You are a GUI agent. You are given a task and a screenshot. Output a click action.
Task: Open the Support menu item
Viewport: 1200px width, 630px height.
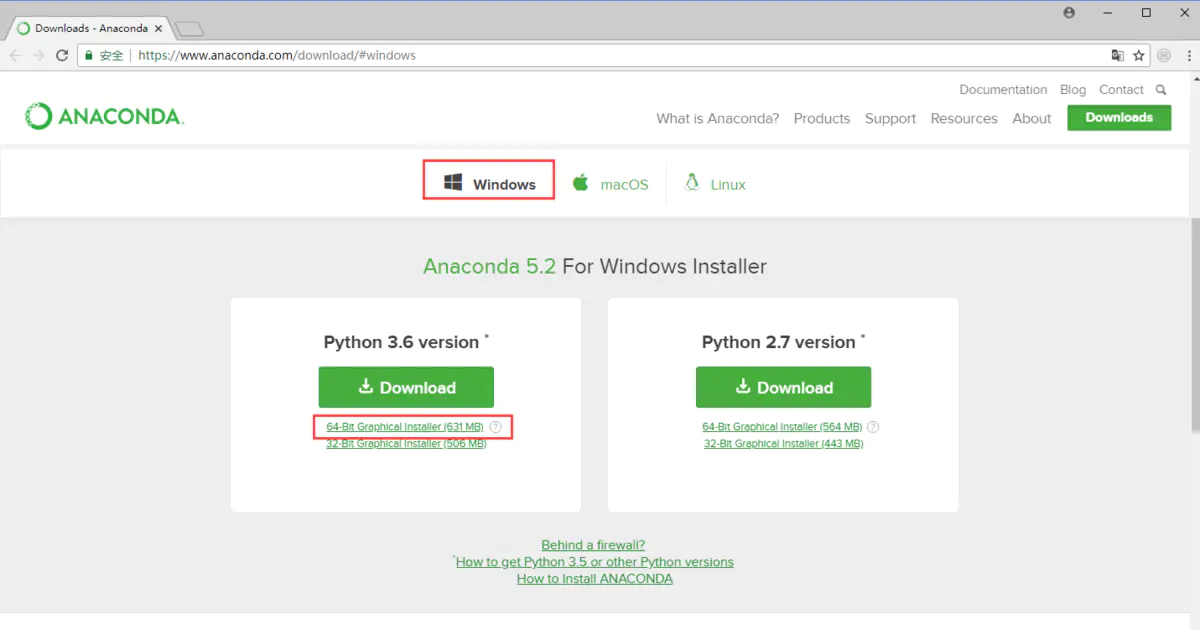pyautogui.click(x=890, y=118)
